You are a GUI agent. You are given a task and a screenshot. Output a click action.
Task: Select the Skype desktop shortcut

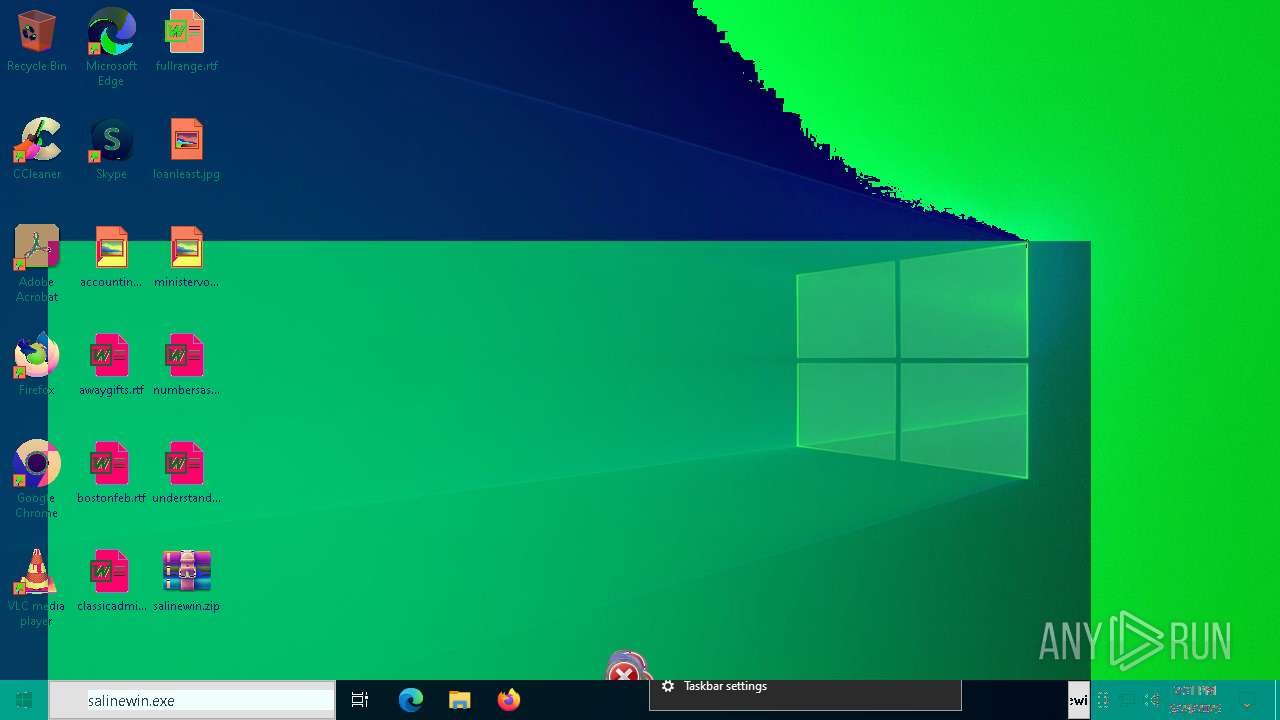(111, 149)
